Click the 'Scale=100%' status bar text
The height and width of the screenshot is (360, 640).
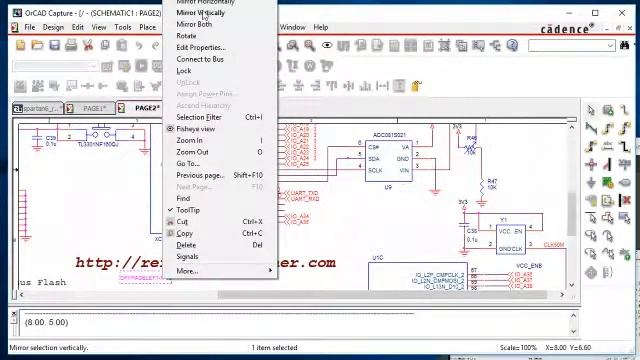[x=518, y=348]
